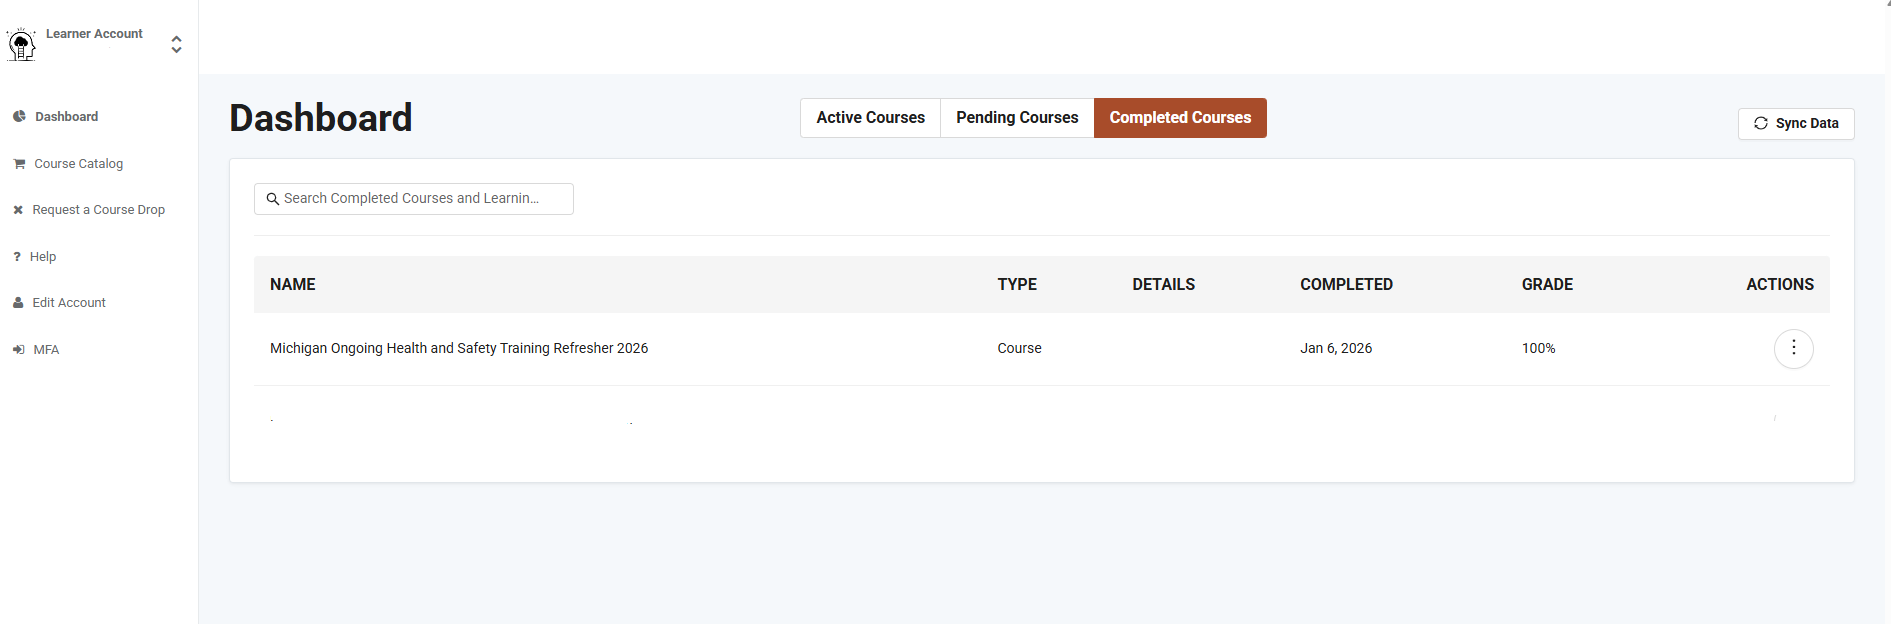This screenshot has height=624, width=1891.
Task: Open Course Catalog via the cart icon
Action: (19, 164)
